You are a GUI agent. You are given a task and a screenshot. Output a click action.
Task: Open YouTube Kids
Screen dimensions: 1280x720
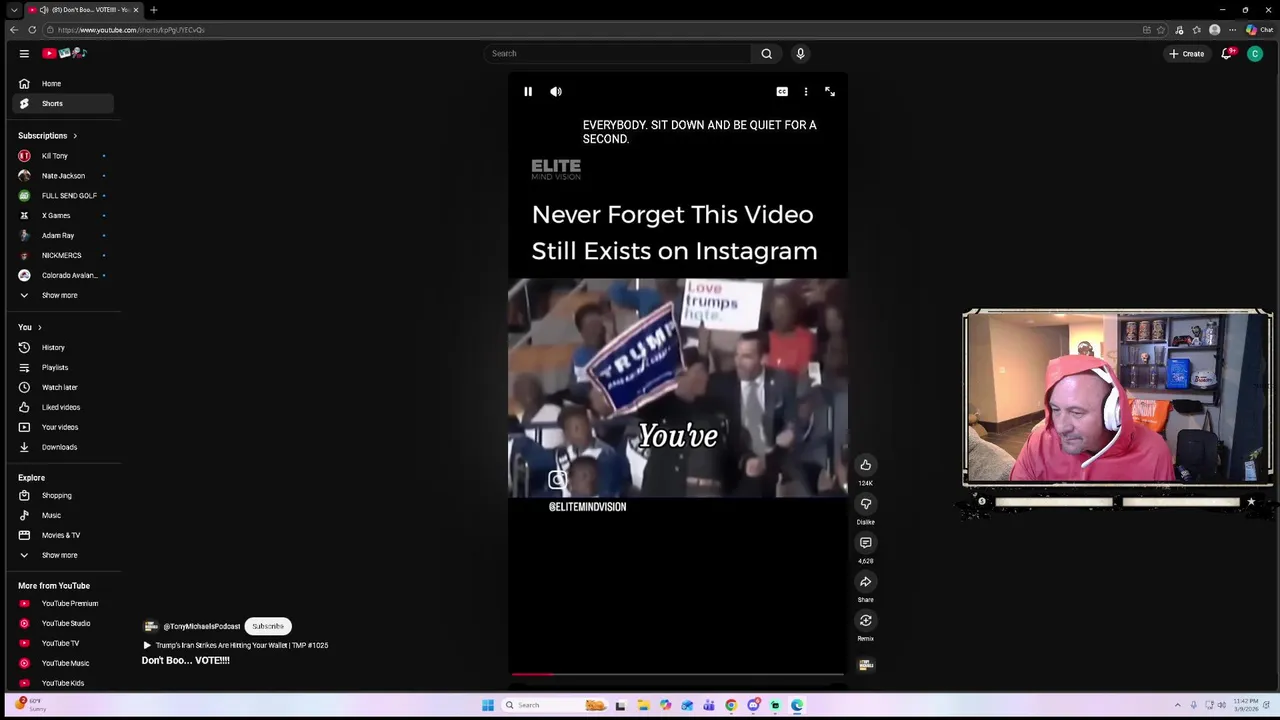[x=64, y=684]
